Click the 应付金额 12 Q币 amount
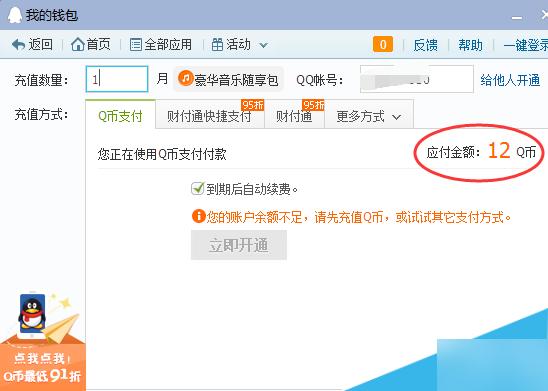Image resolution: width=548 pixels, height=391 pixels. tap(481, 152)
